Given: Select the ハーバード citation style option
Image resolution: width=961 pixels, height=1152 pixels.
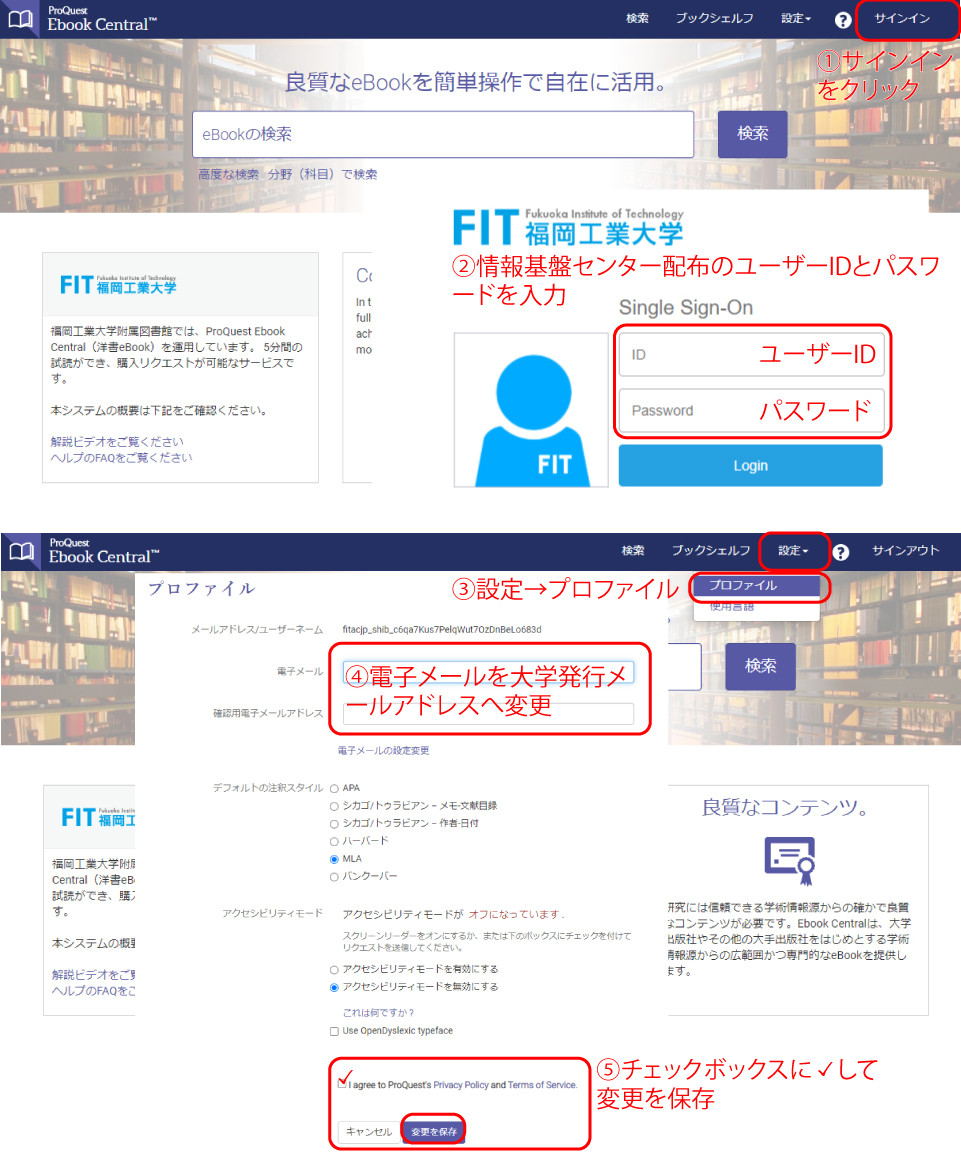Looking at the screenshot, I should 334,841.
